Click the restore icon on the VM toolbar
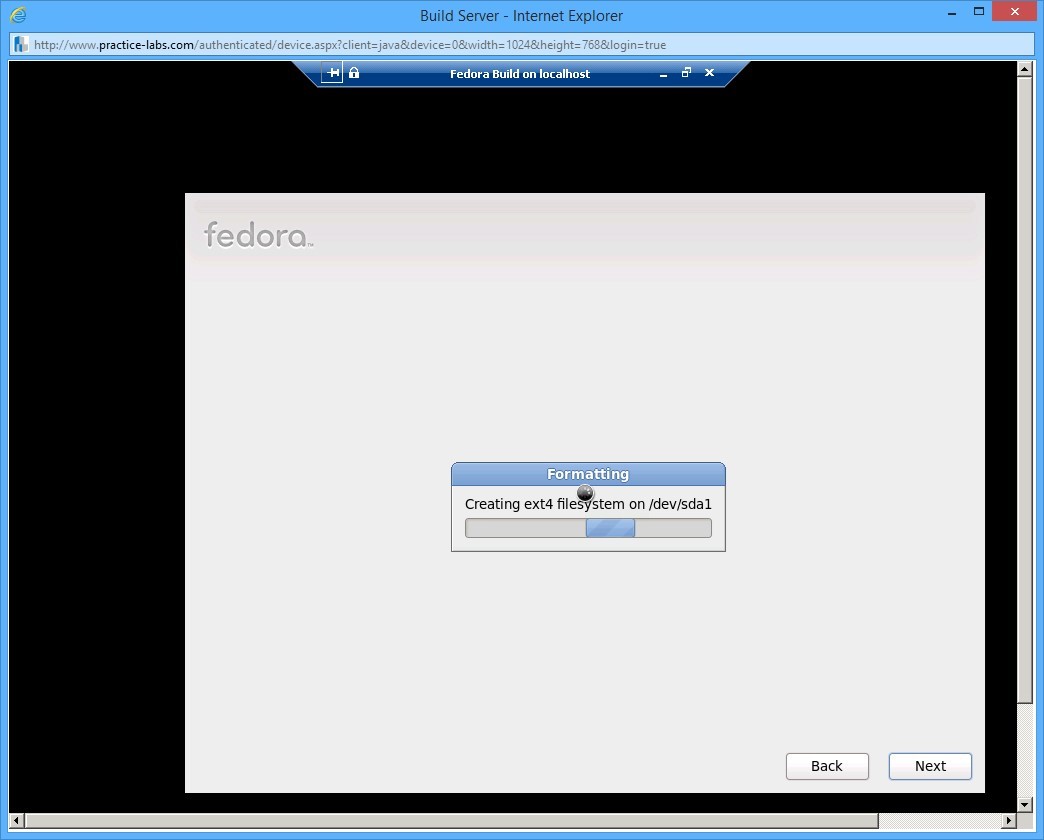 (686, 73)
